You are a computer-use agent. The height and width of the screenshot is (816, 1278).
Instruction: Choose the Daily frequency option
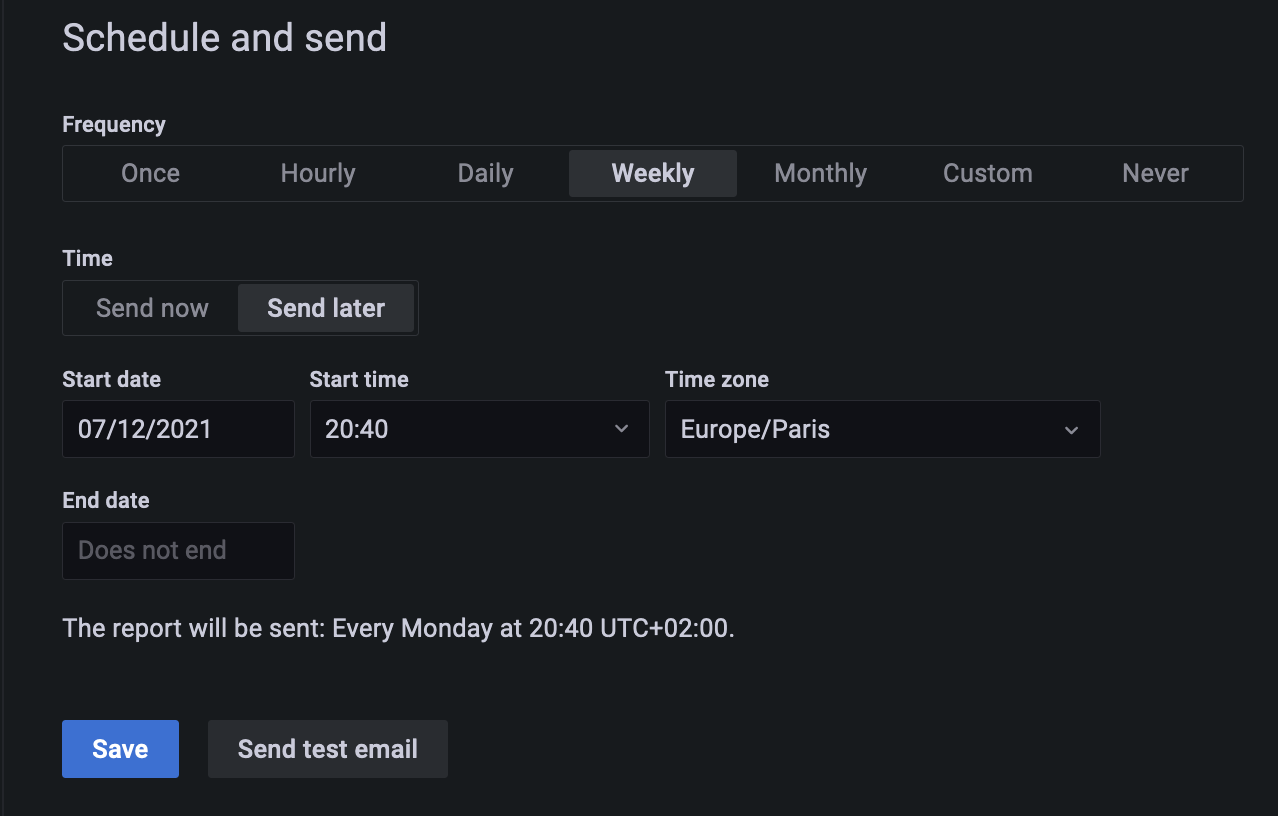pyautogui.click(x=485, y=173)
